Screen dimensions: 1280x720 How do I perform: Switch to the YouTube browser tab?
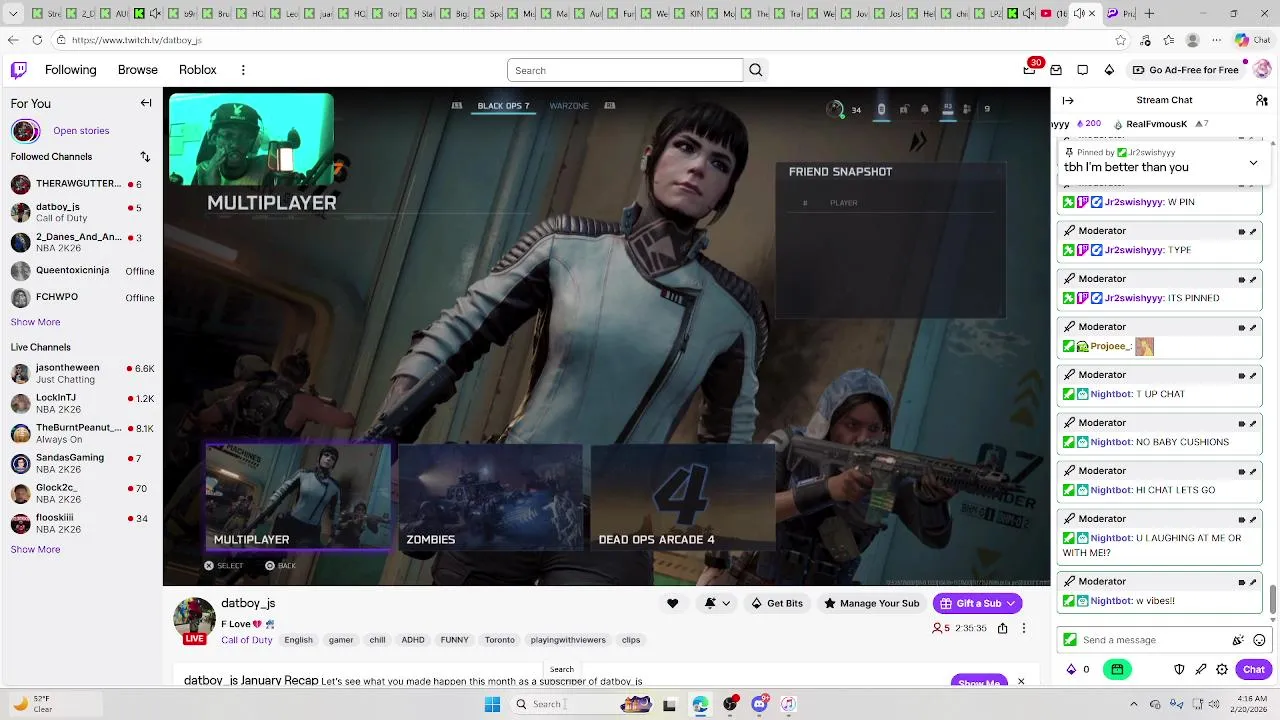(1053, 13)
